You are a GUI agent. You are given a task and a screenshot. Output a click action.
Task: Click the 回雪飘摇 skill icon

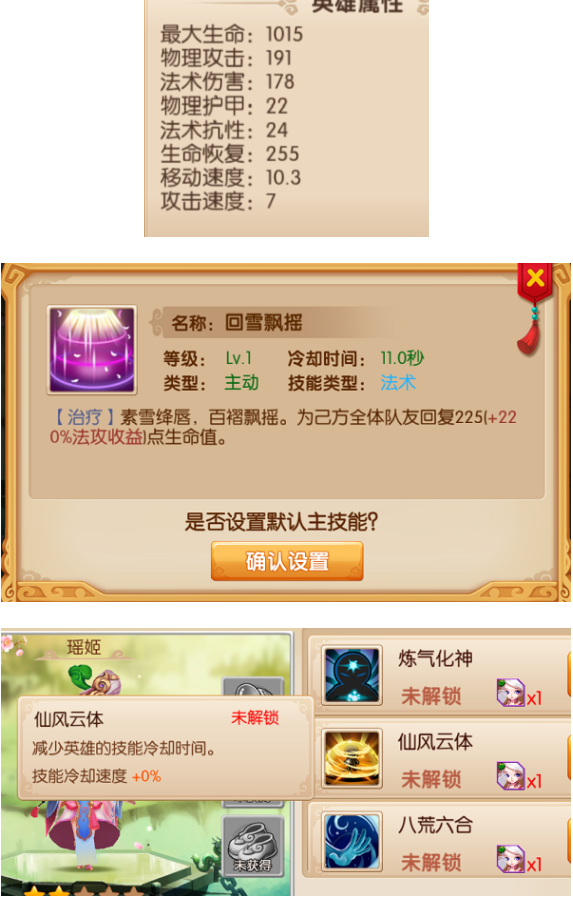click(x=92, y=350)
